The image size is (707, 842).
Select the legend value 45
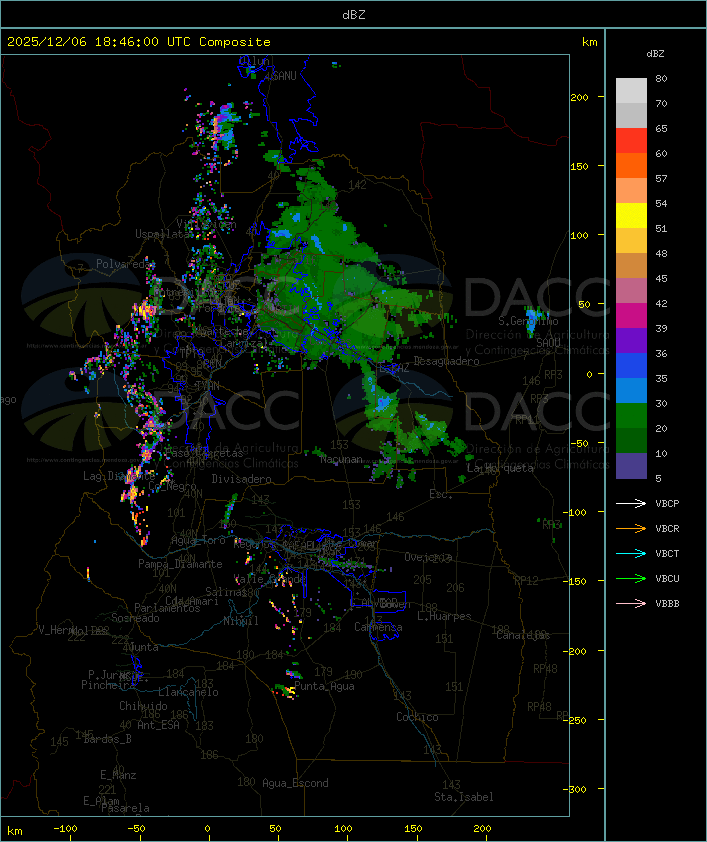[661, 279]
